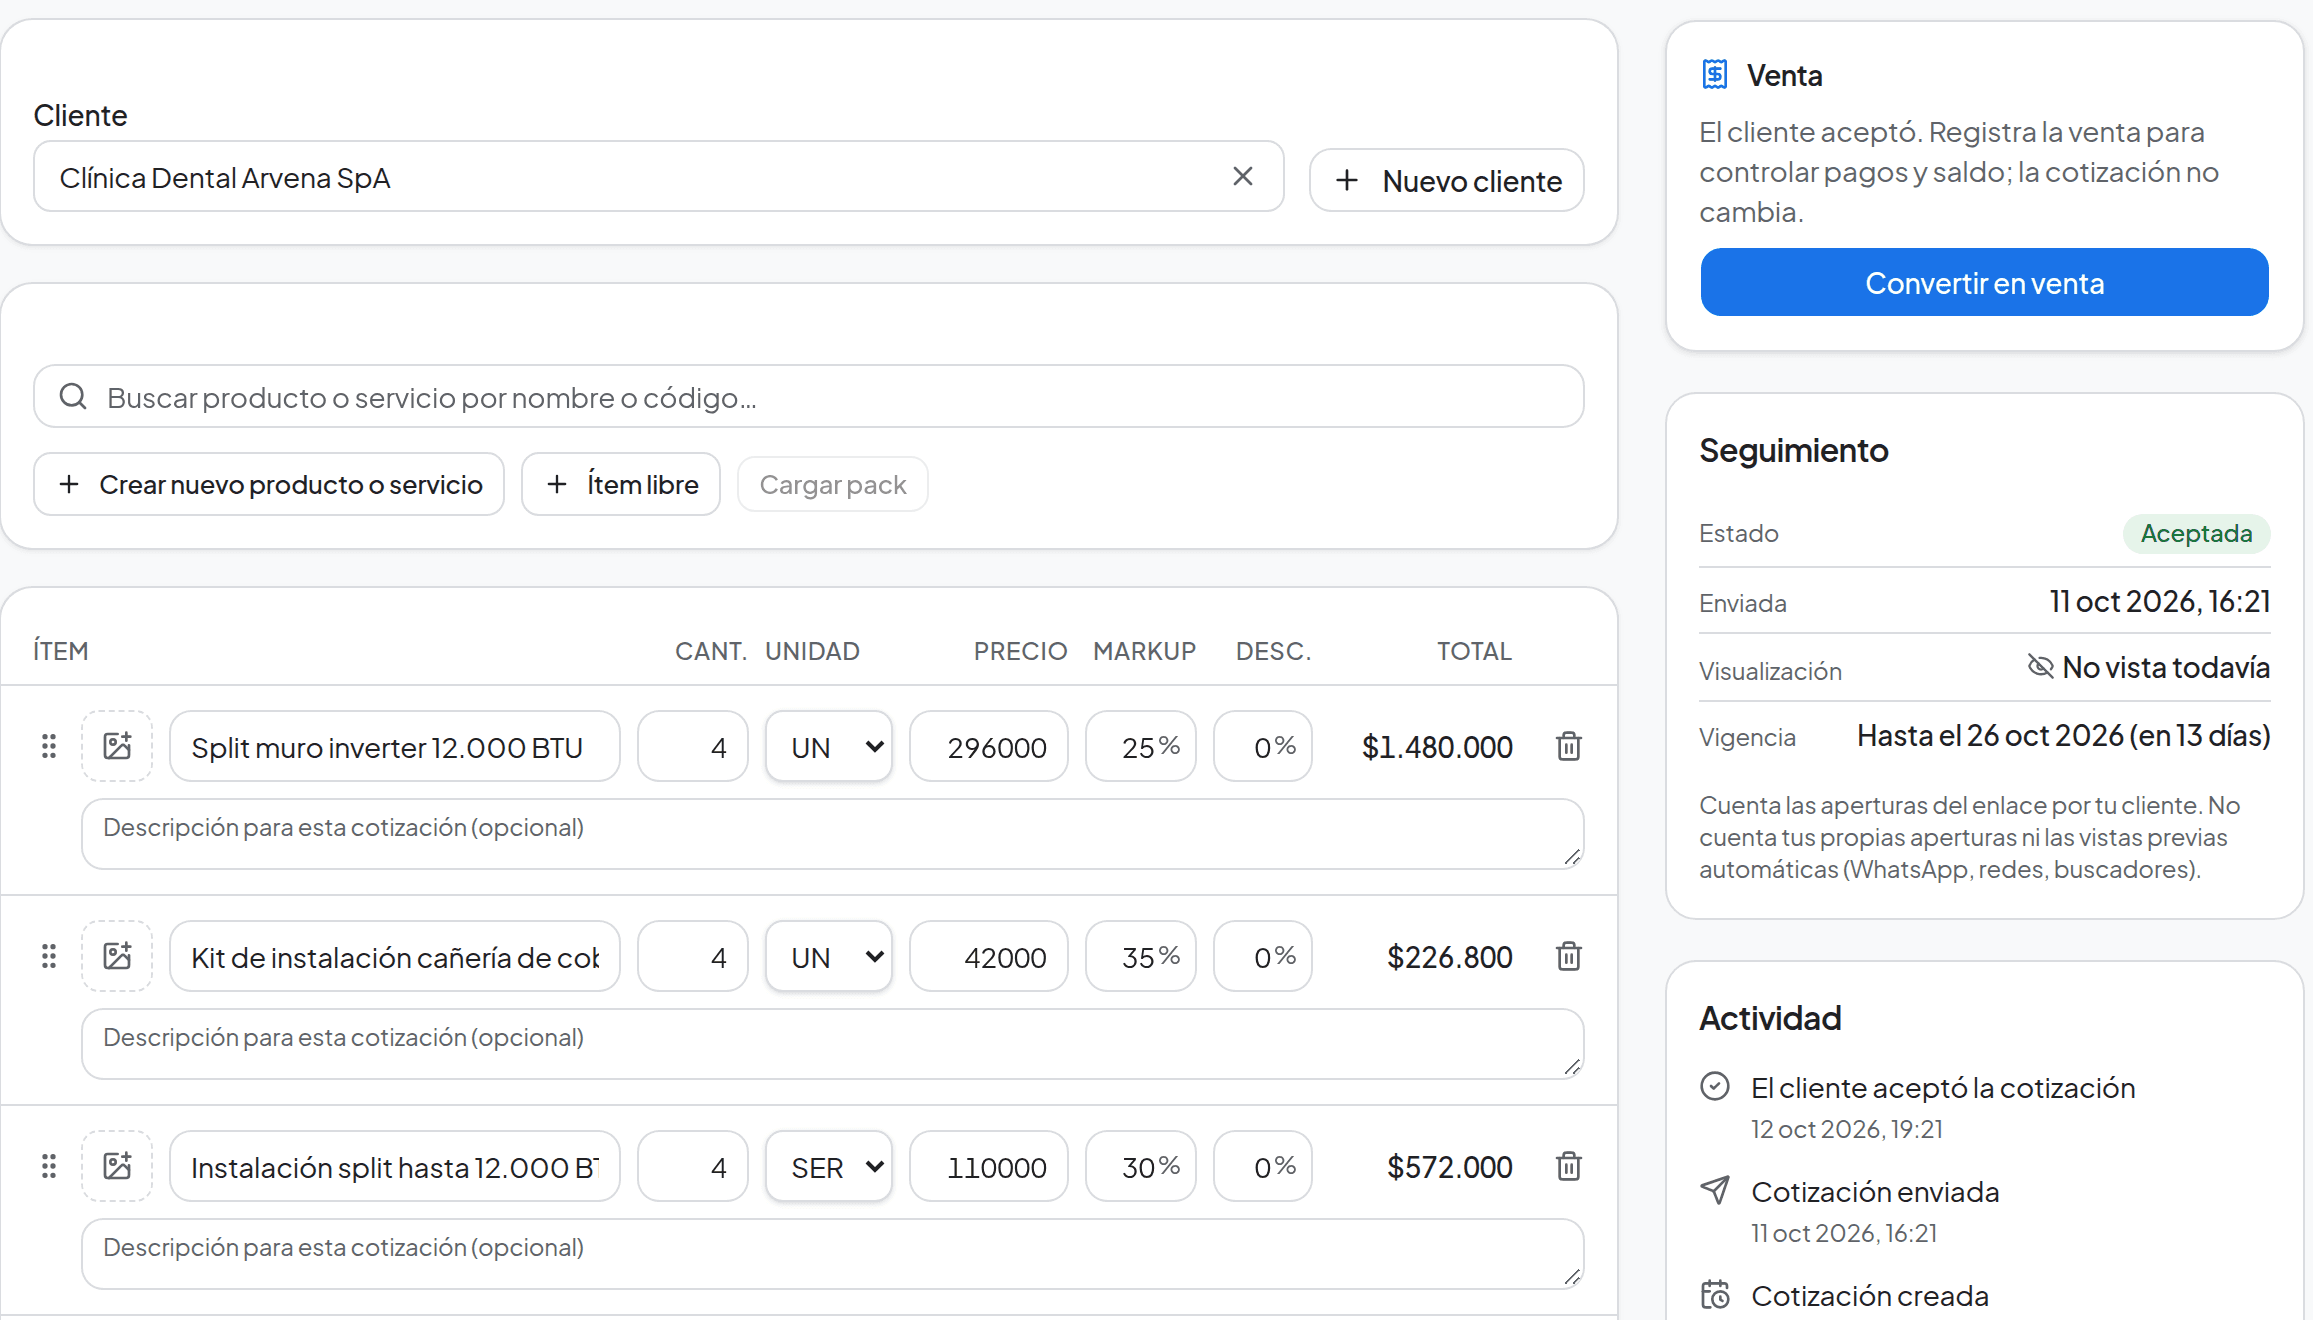
Task: Click description box under Instalación split
Action: click(x=833, y=1254)
